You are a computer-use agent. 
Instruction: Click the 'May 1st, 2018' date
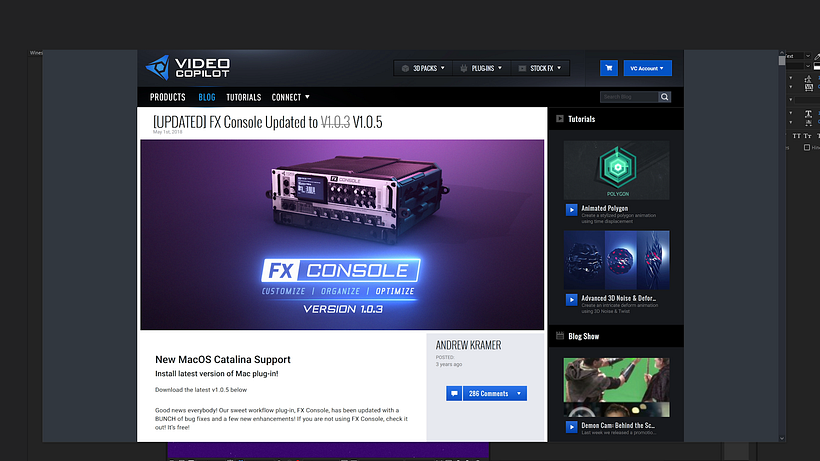tap(167, 132)
